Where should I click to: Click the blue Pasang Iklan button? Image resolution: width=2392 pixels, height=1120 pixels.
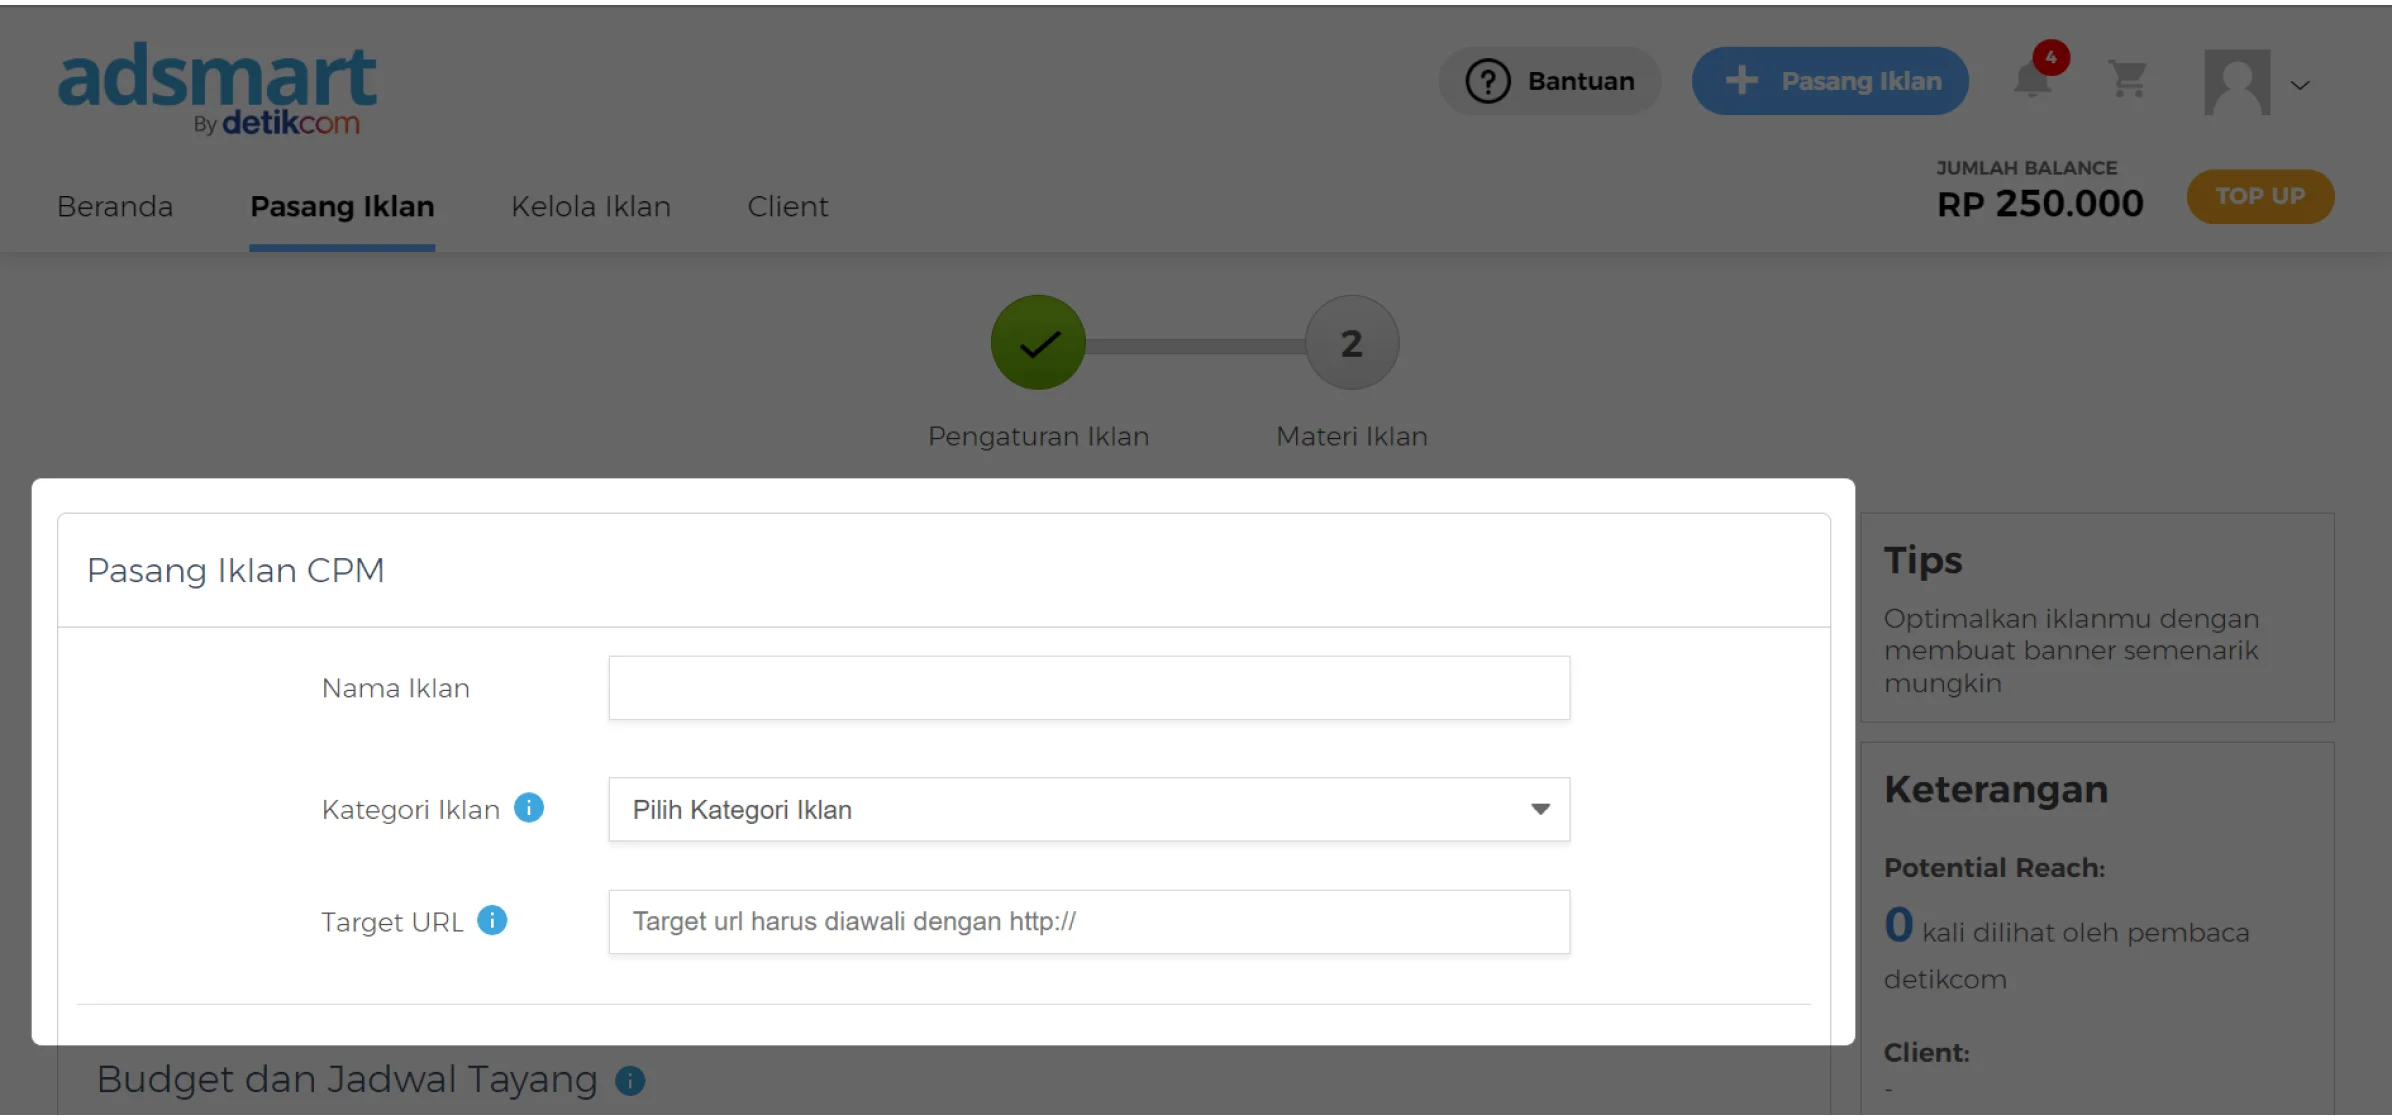coord(1830,81)
